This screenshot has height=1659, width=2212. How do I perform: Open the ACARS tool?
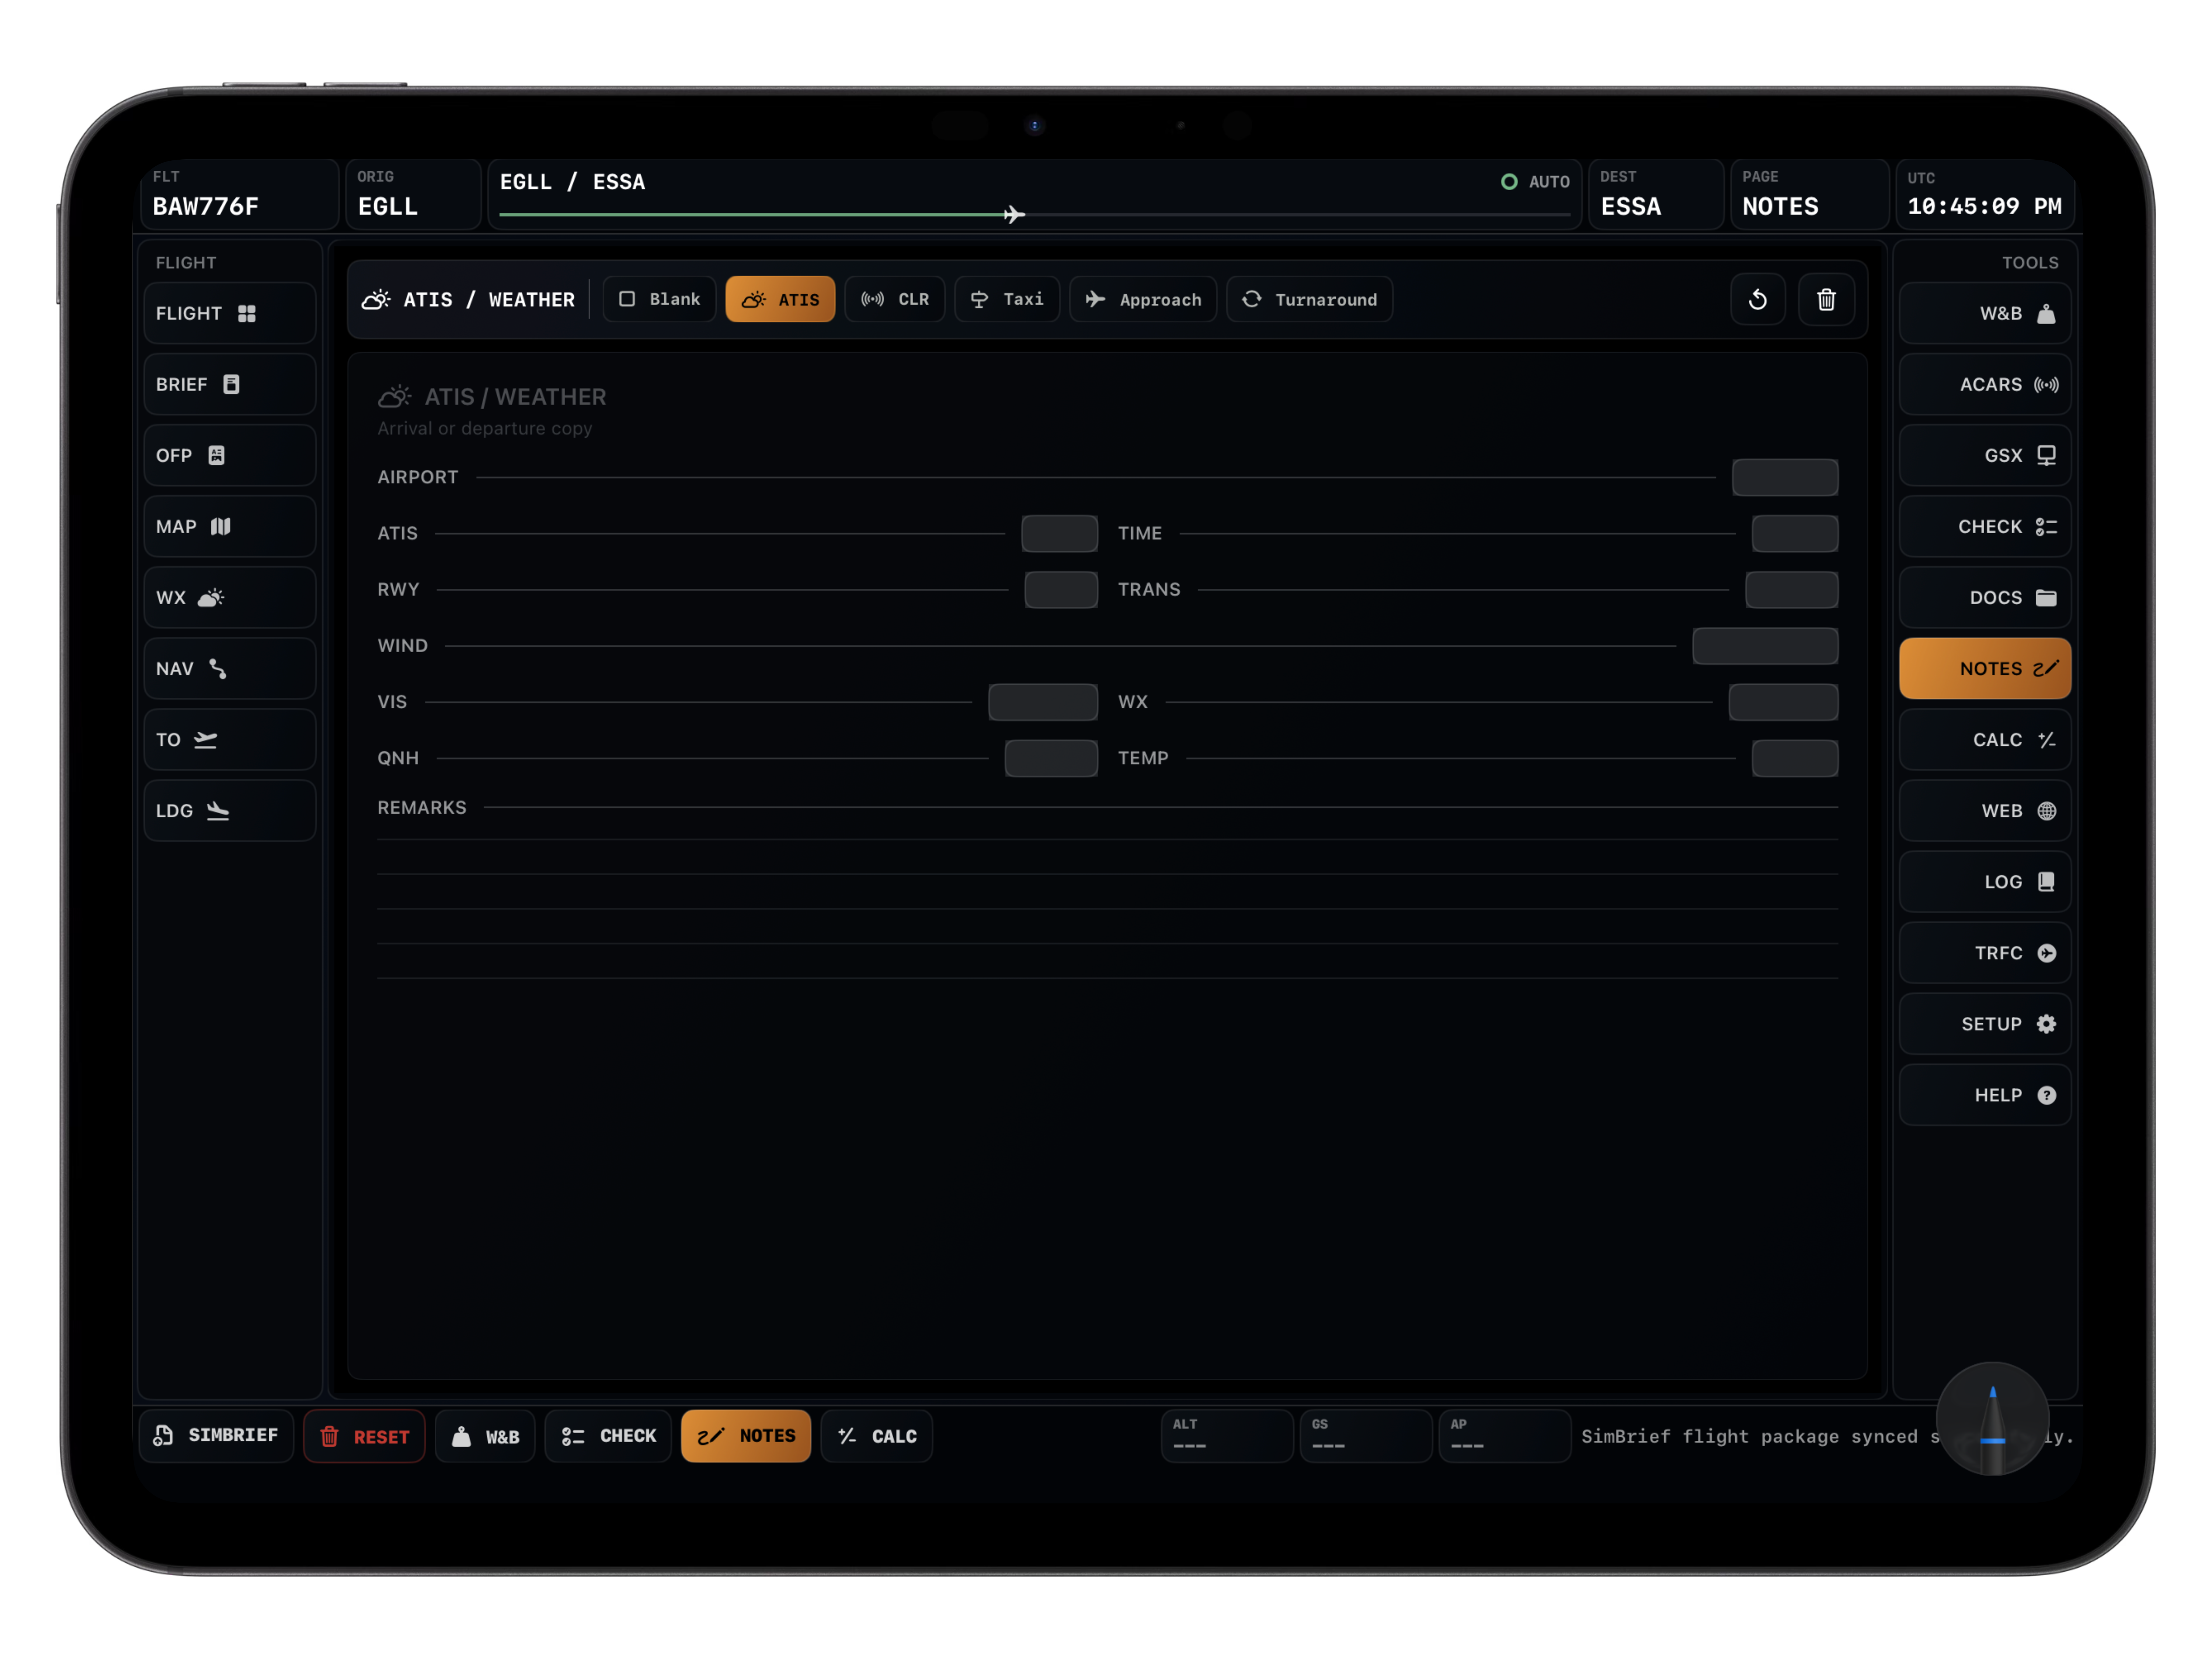[1984, 384]
